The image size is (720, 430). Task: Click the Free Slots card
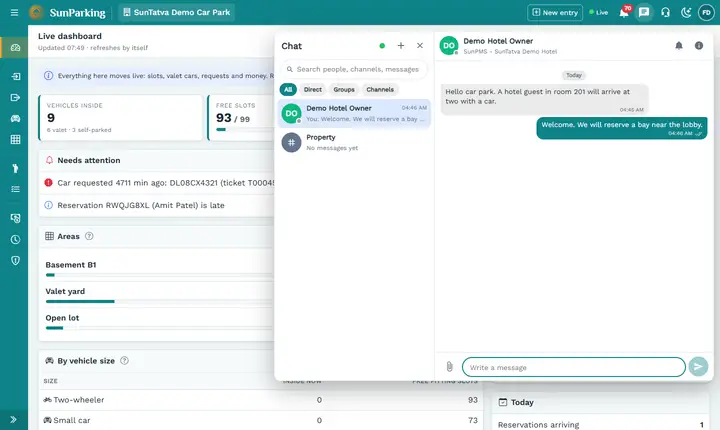(x=241, y=118)
